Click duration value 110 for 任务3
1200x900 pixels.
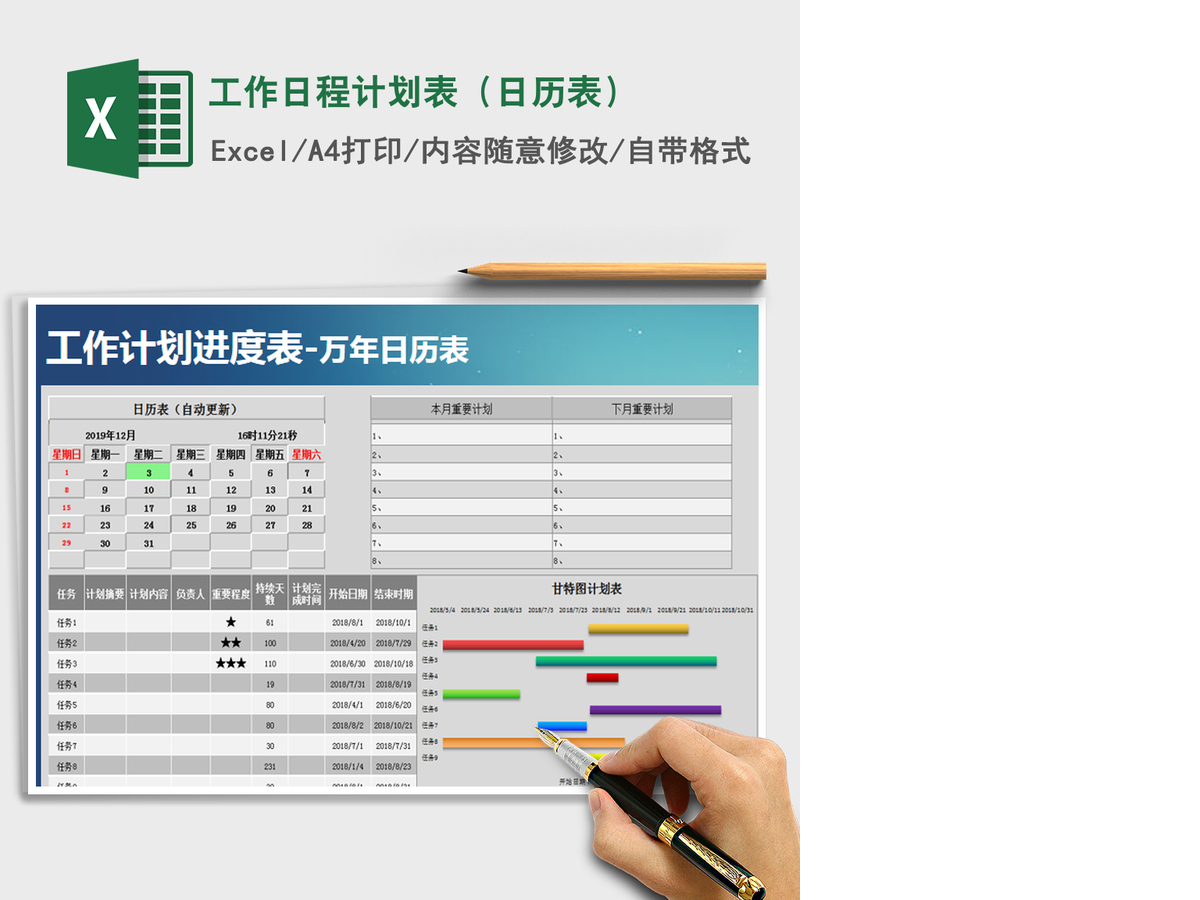tap(270, 664)
